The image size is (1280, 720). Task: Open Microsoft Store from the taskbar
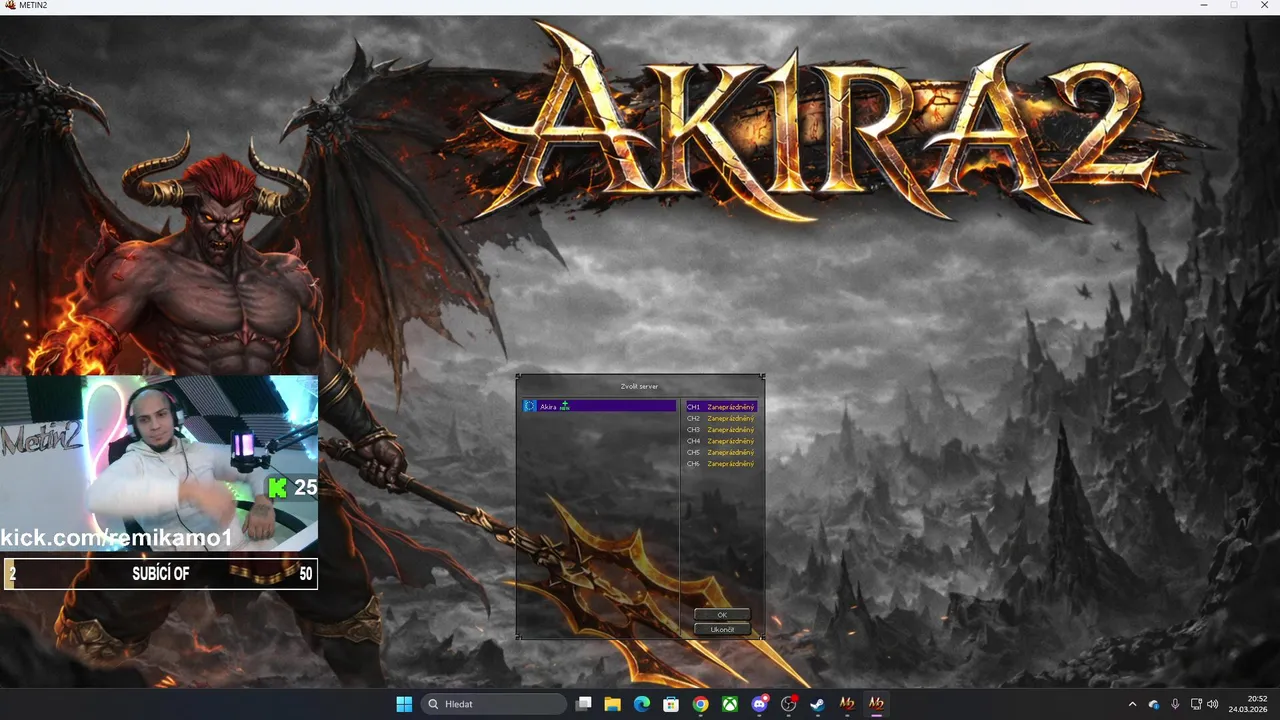tap(671, 704)
